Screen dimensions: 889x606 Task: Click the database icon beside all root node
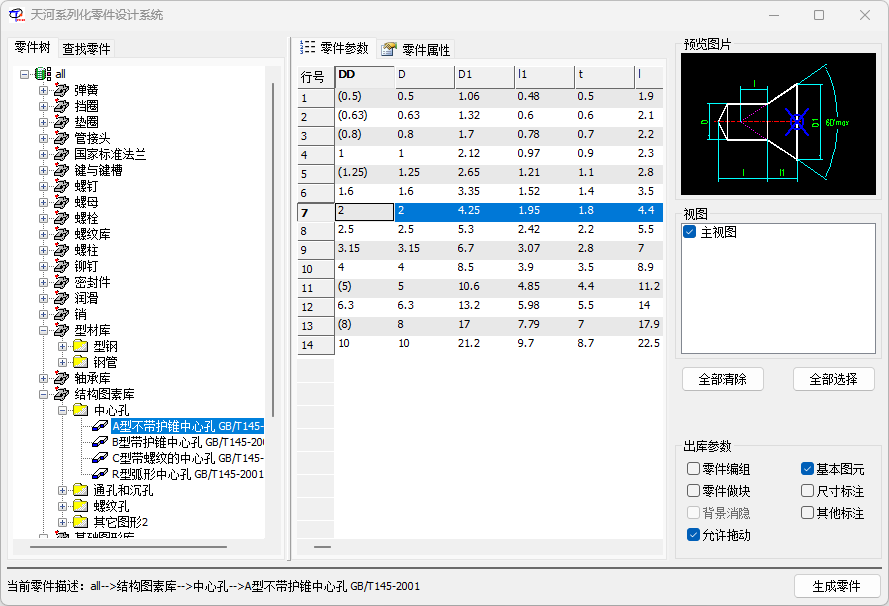(x=43, y=74)
